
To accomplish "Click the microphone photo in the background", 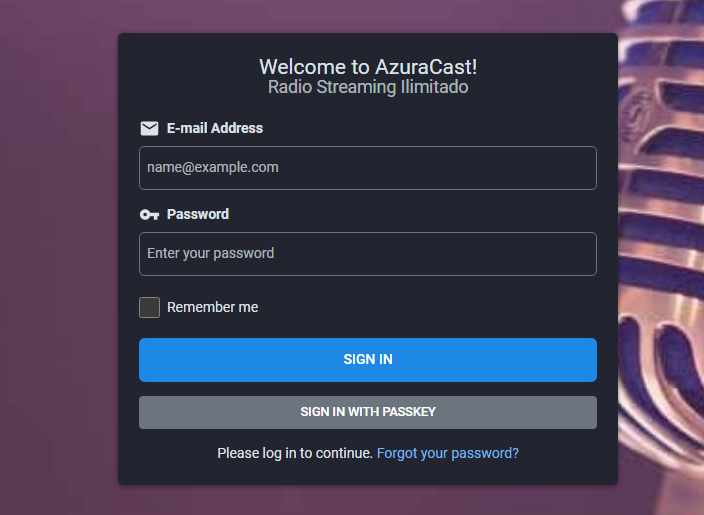I will (x=665, y=250).
